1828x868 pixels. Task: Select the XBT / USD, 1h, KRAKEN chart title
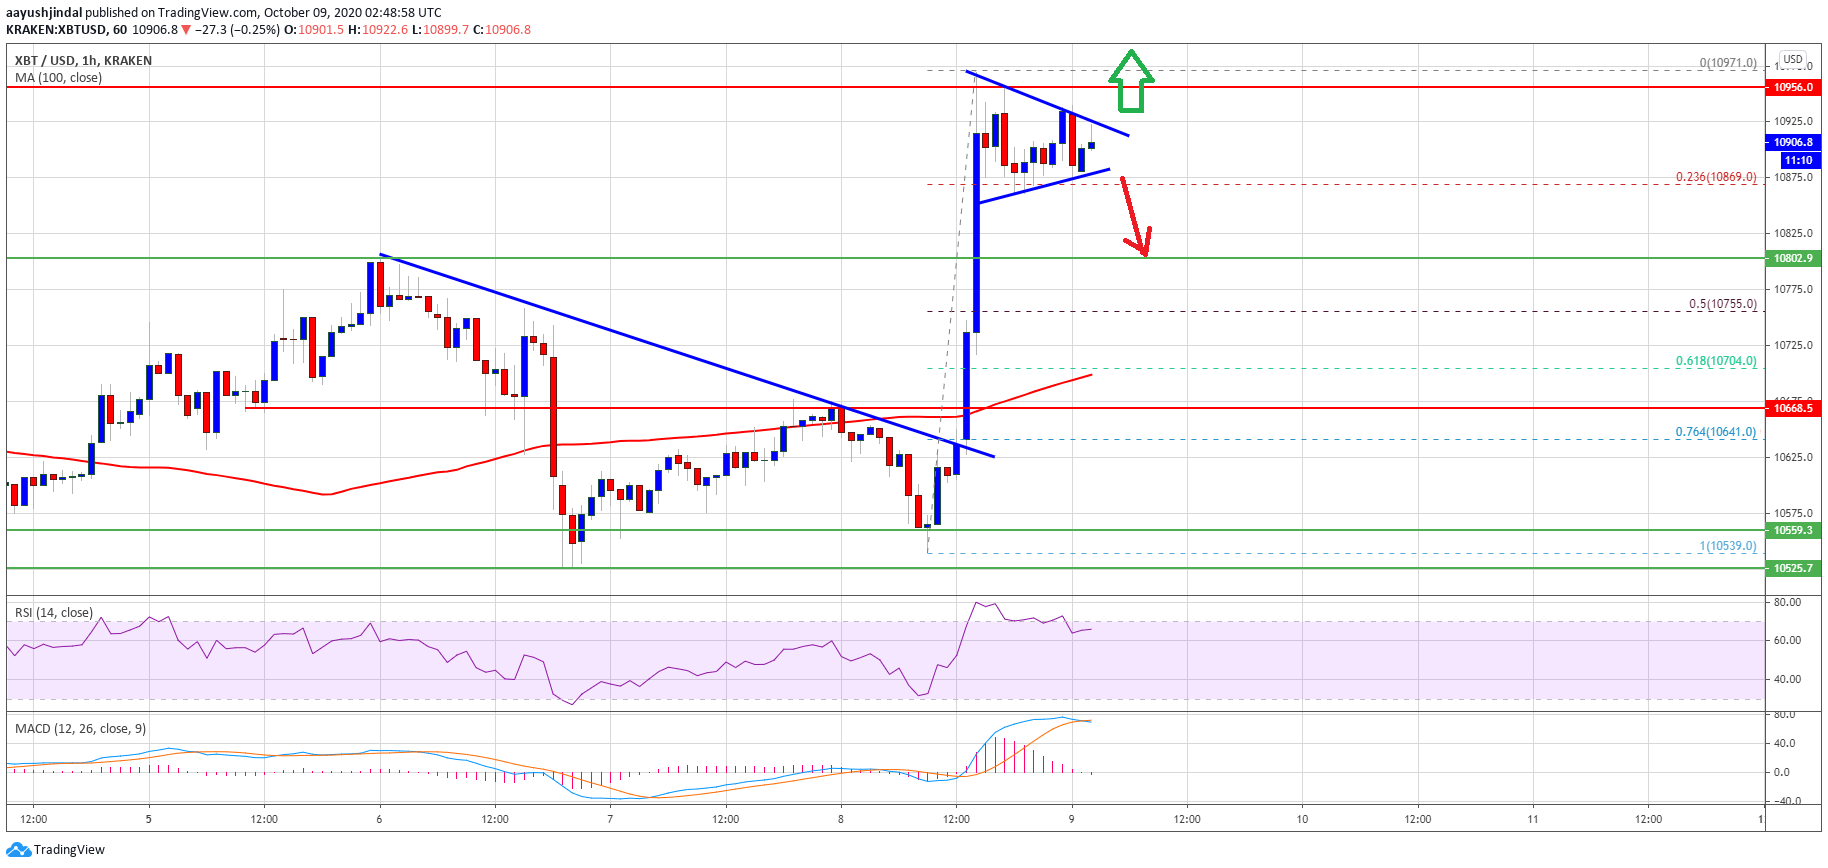tap(83, 61)
